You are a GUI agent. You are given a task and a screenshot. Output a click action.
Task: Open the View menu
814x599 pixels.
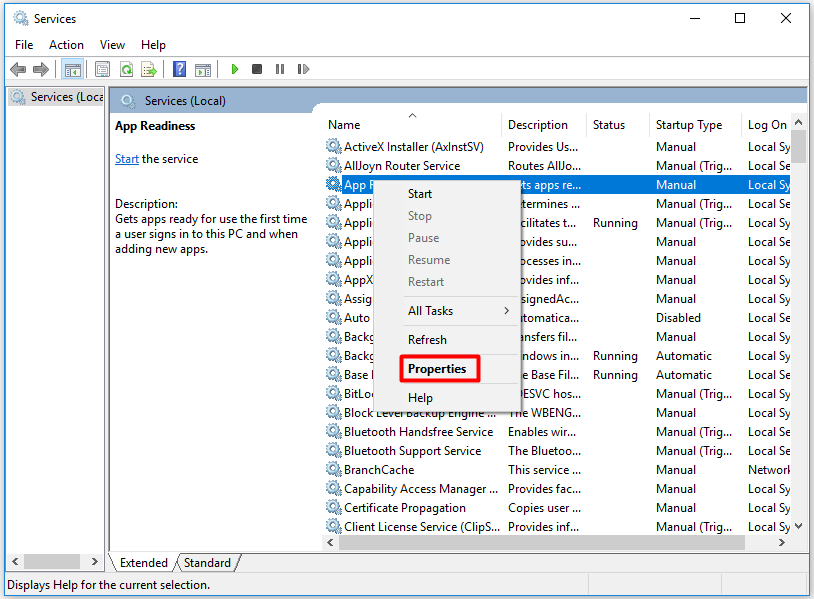pyautogui.click(x=112, y=45)
